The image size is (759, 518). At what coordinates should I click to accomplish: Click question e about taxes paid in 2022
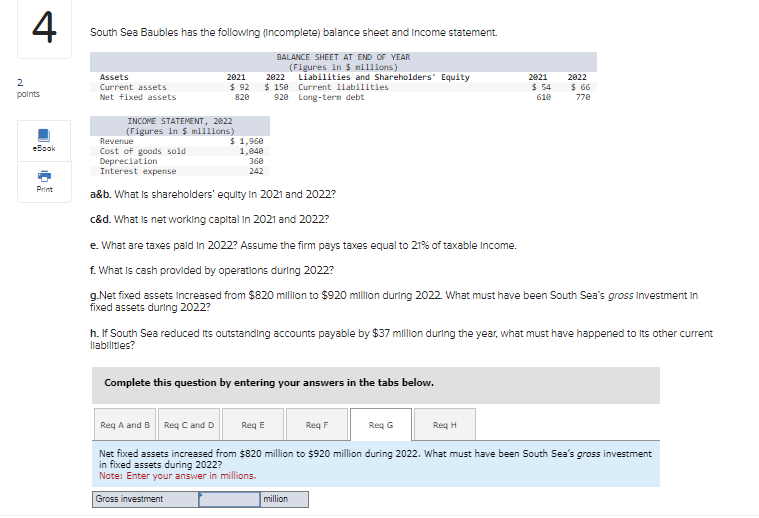303,245
